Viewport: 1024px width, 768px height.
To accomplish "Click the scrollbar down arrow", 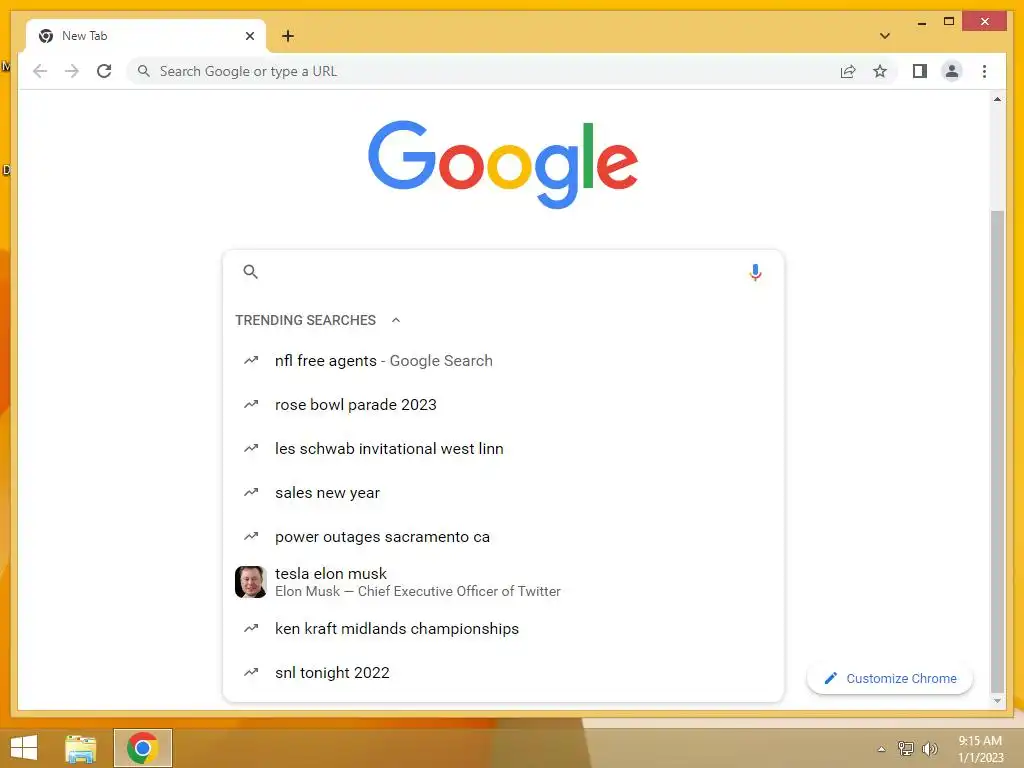I will 997,701.
